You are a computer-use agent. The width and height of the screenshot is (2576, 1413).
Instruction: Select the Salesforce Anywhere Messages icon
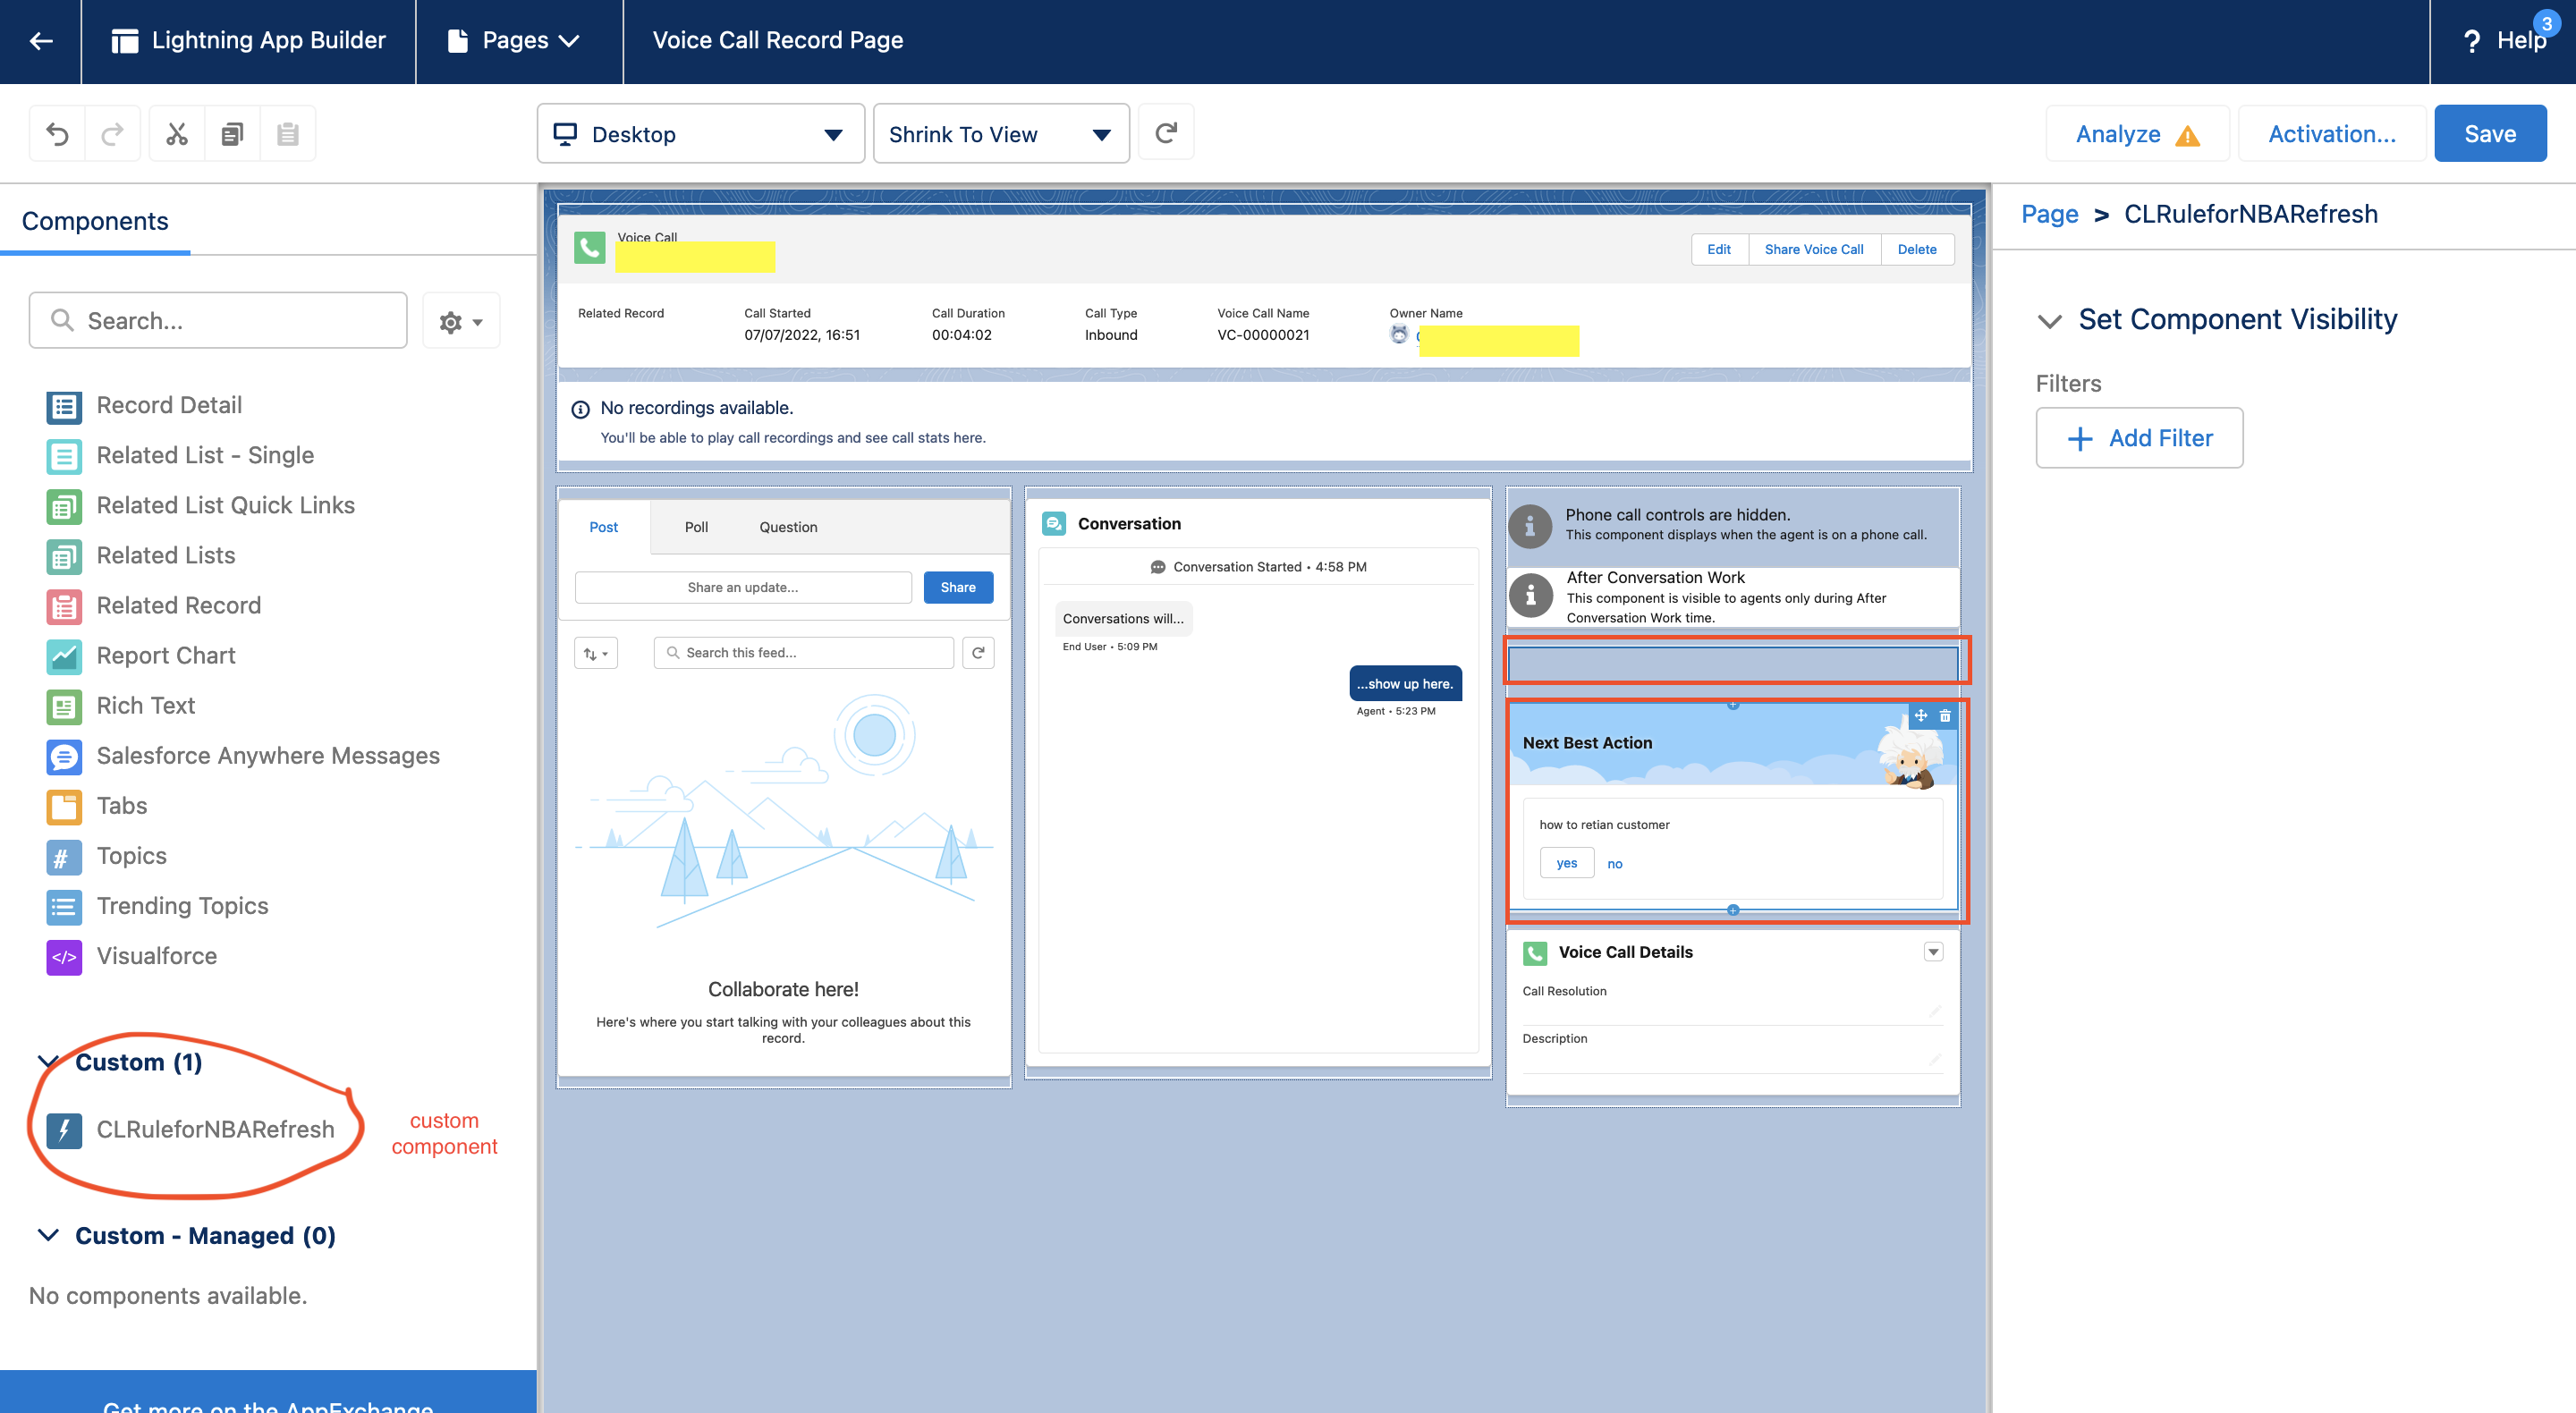tap(64, 756)
